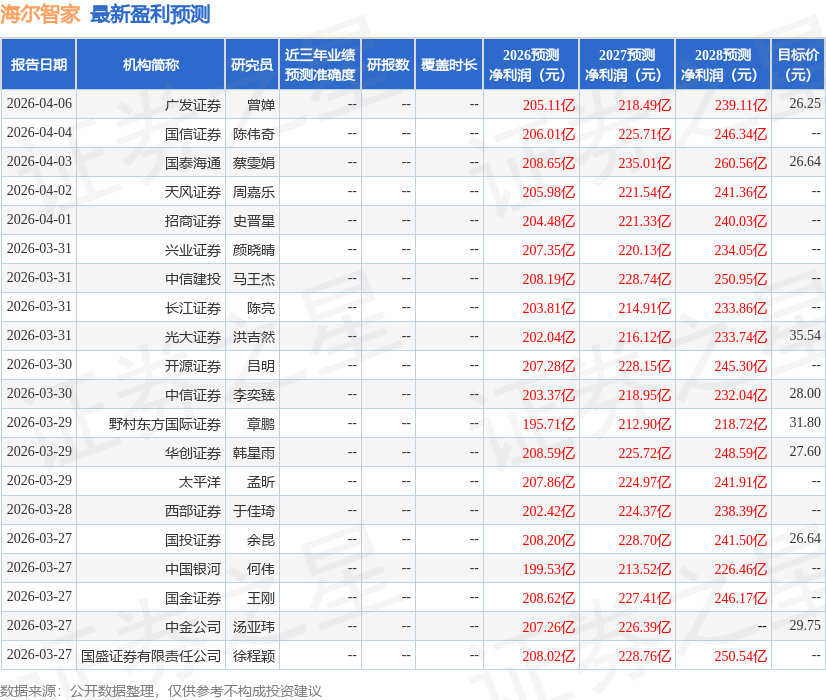This screenshot has width=826, height=700.
Task: Click the 海尔智家 title link
Action: tap(39, 14)
